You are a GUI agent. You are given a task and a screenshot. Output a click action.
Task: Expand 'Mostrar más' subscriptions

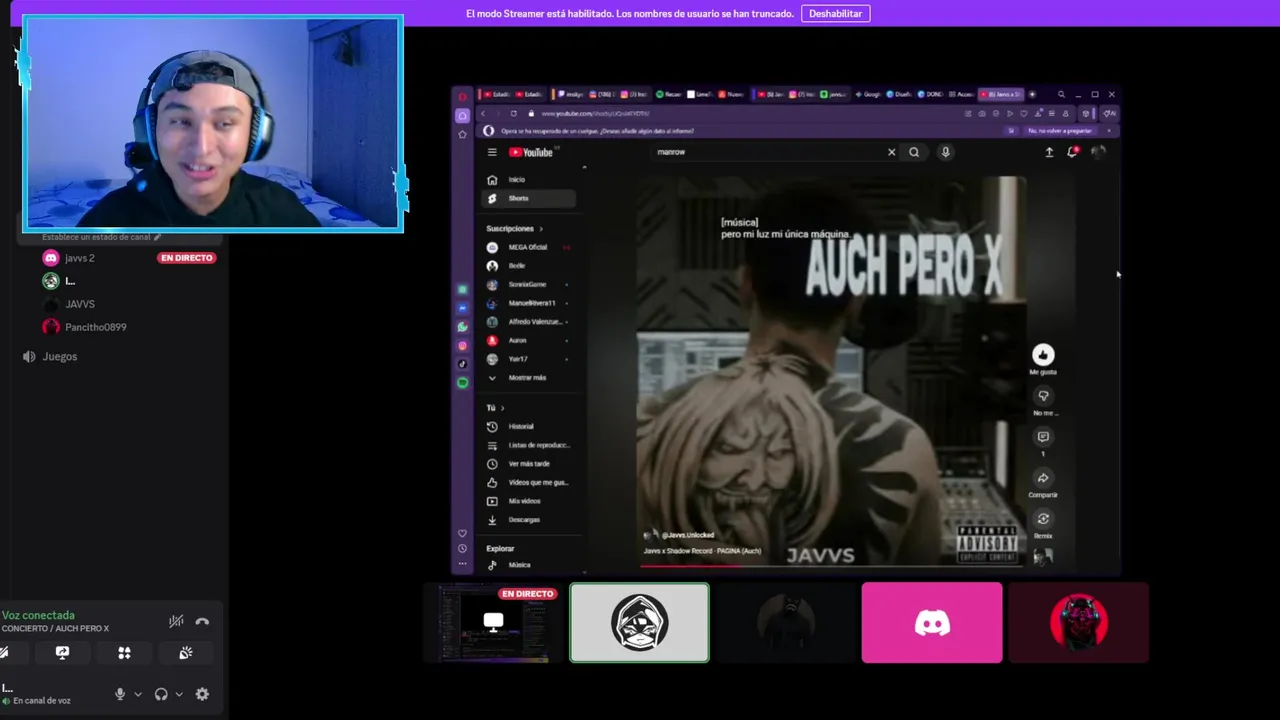click(529, 378)
